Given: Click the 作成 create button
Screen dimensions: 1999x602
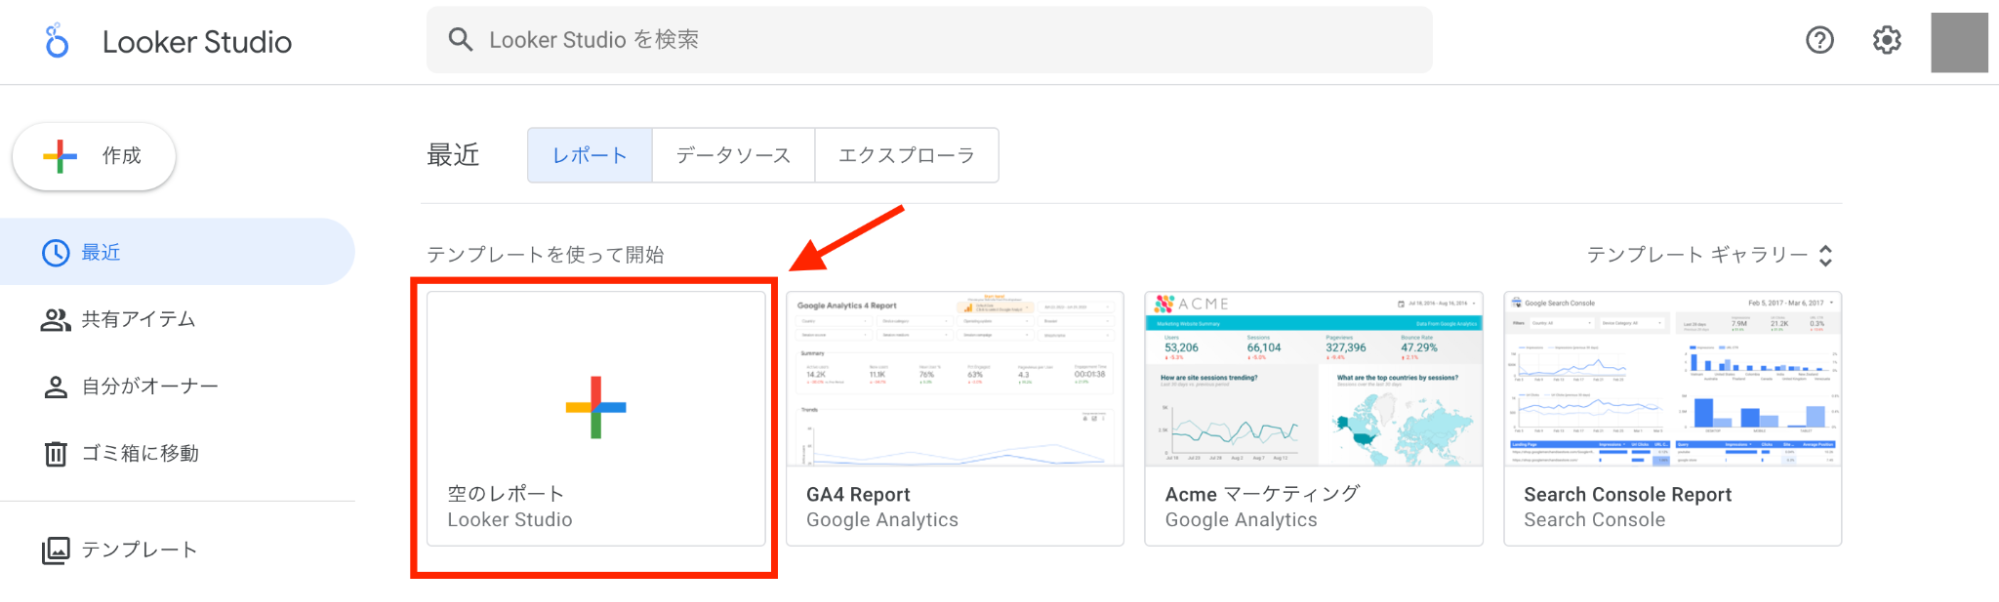Looking at the screenshot, I should tap(94, 156).
